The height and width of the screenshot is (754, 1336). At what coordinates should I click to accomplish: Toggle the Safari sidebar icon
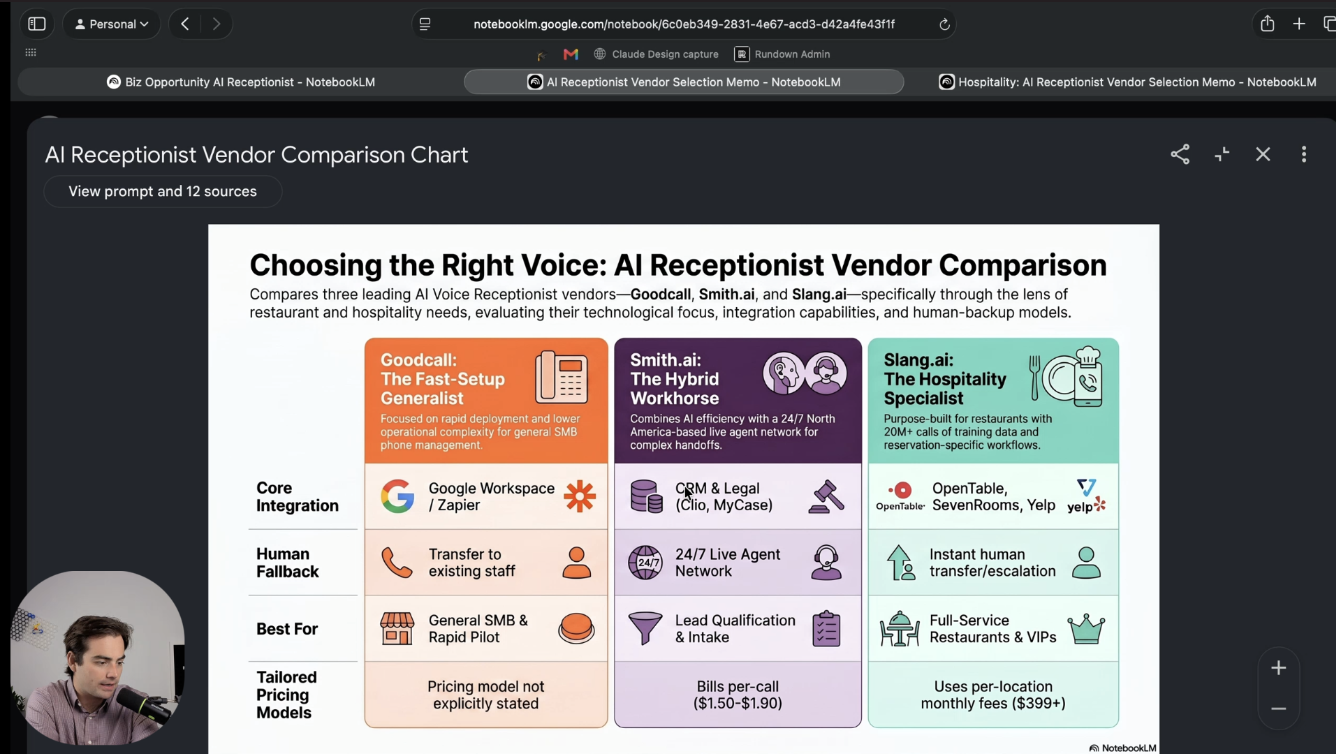[37, 24]
